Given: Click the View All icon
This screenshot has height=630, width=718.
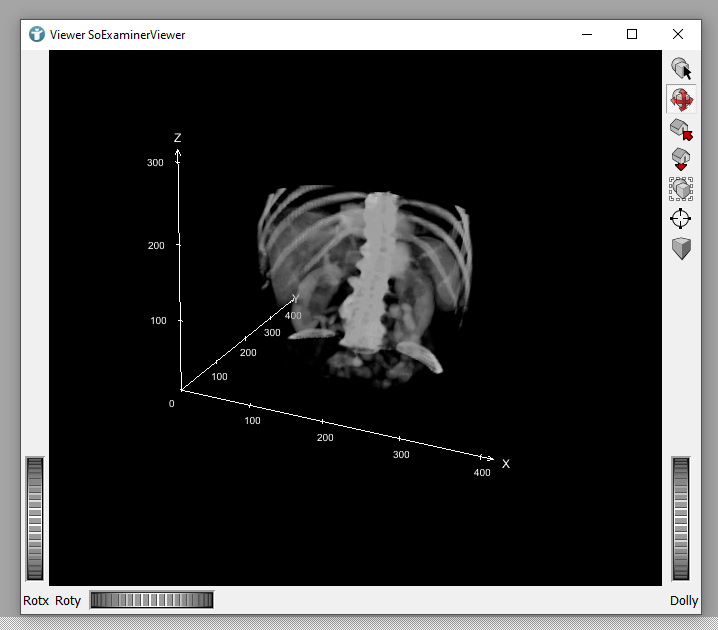Looking at the screenshot, I should tap(681, 189).
